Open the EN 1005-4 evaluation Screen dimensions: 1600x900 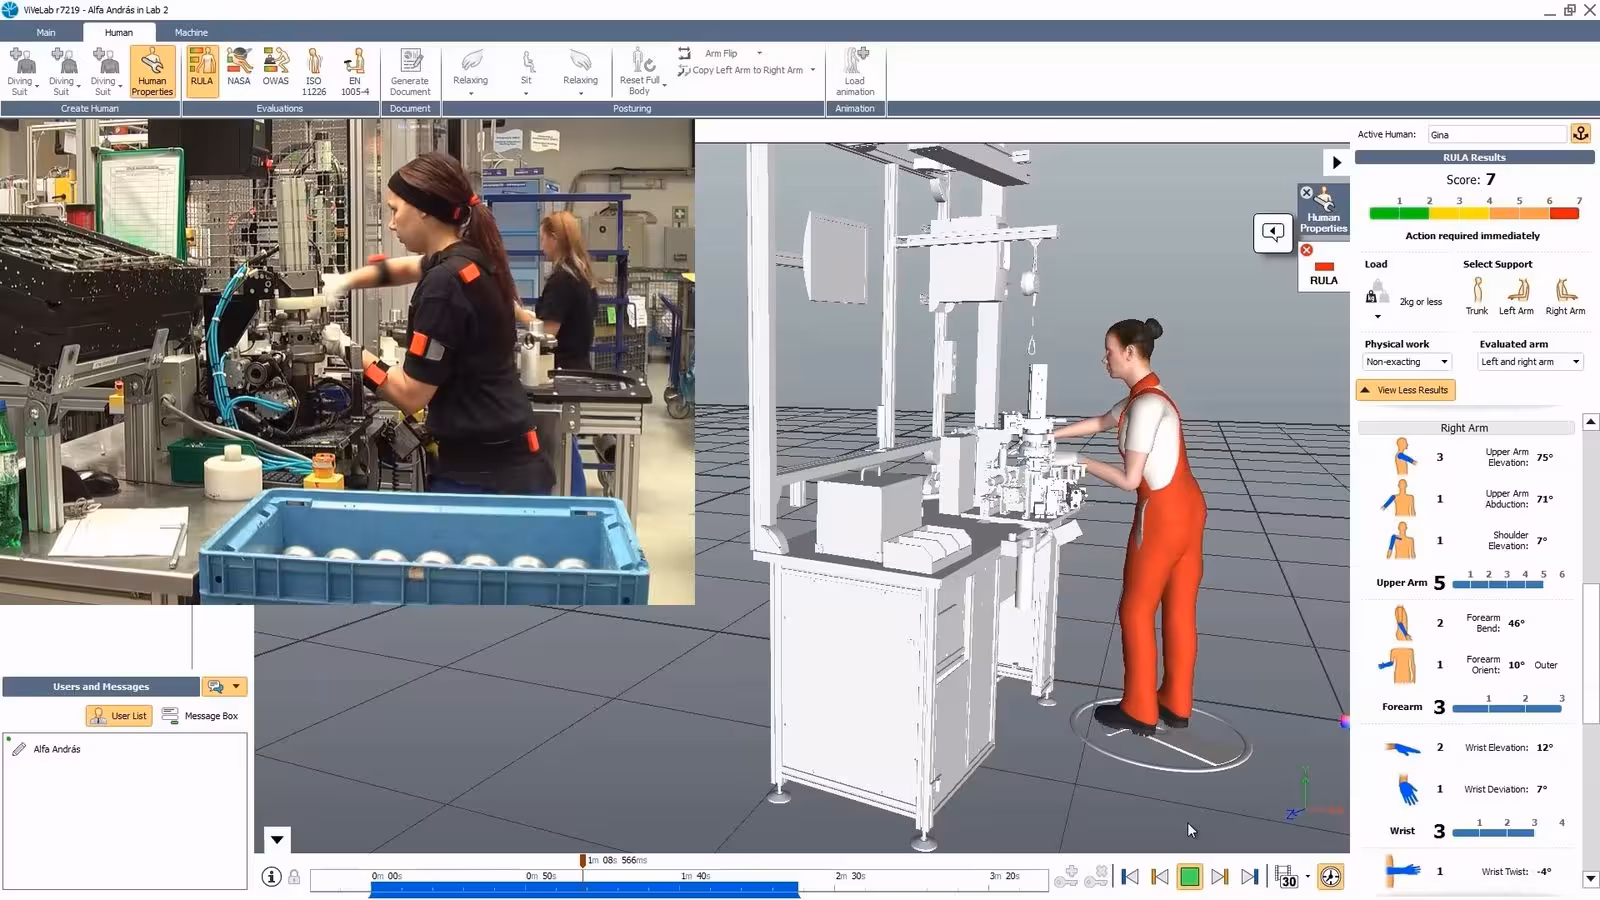pyautogui.click(x=355, y=71)
